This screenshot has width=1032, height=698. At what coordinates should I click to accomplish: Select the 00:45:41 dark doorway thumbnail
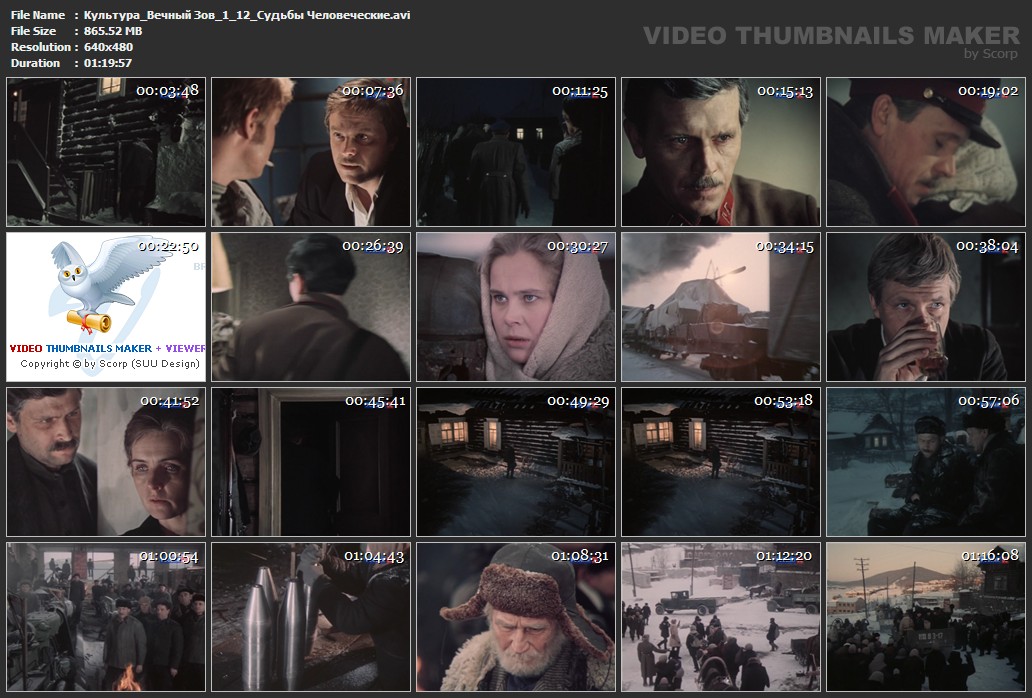(x=310, y=462)
